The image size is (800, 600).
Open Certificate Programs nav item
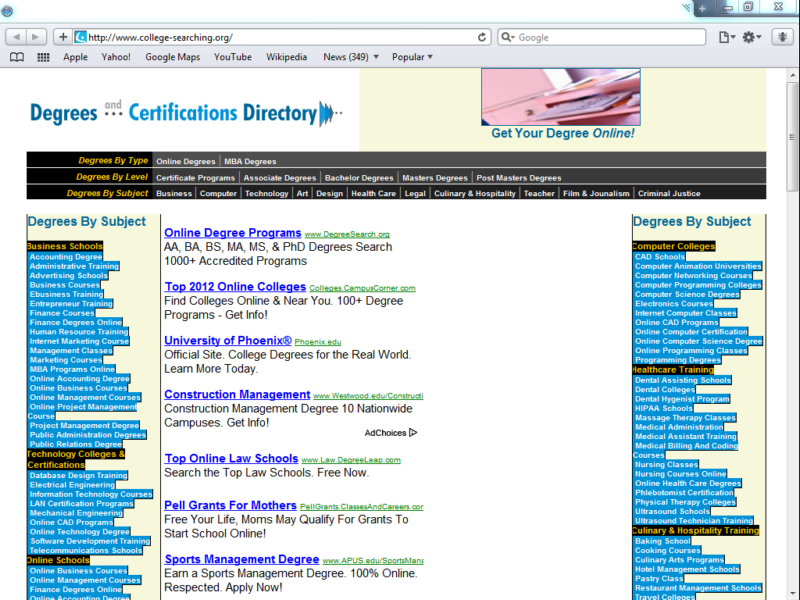pos(195,178)
